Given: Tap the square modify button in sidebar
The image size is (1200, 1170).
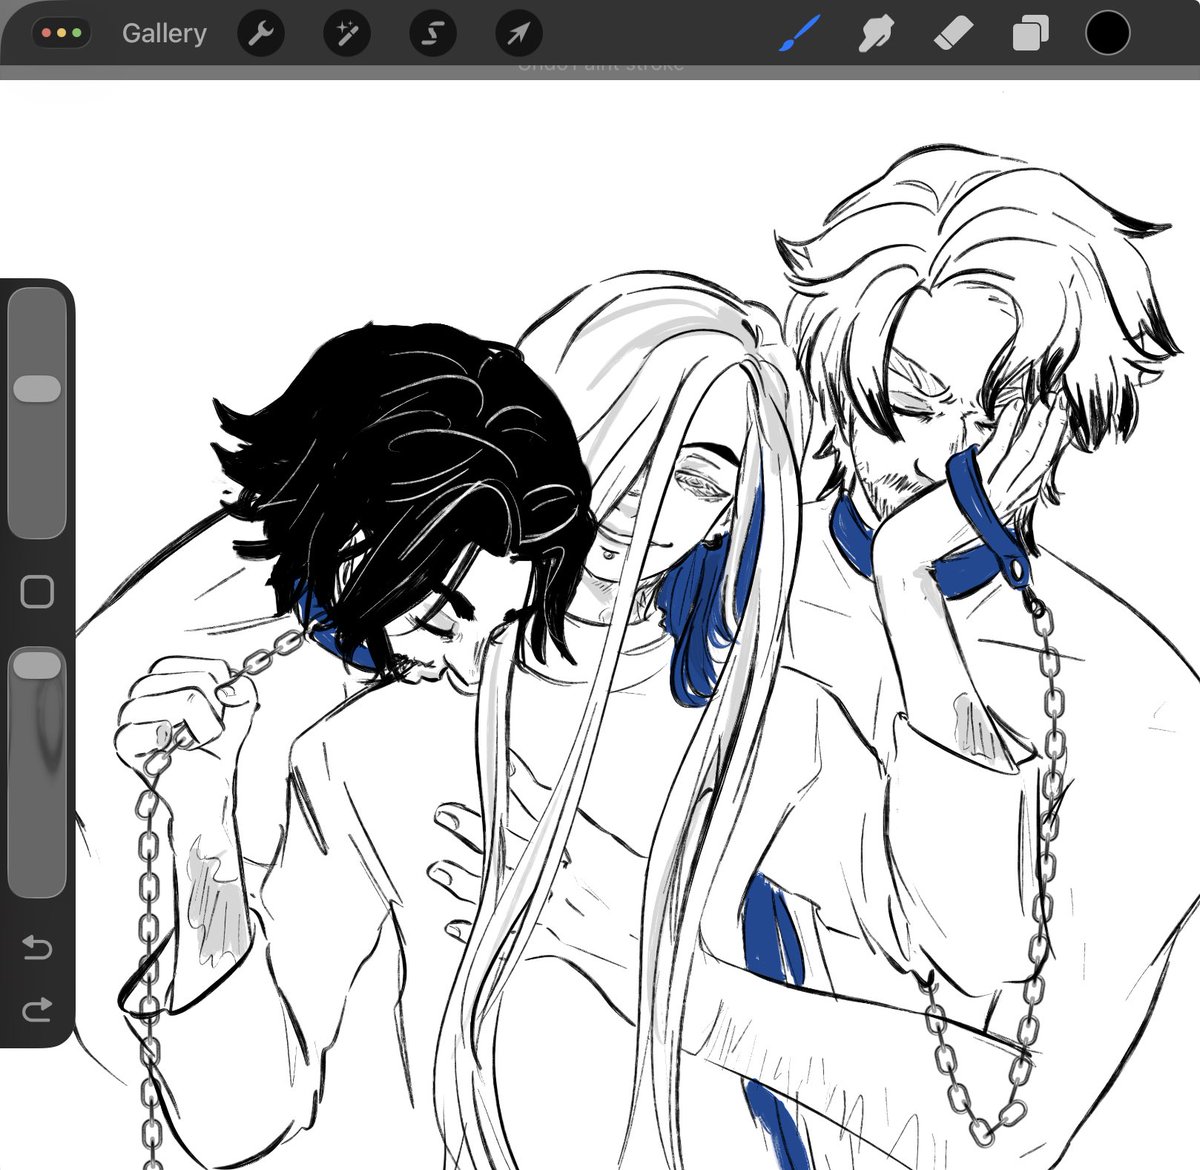Looking at the screenshot, I should (37, 591).
